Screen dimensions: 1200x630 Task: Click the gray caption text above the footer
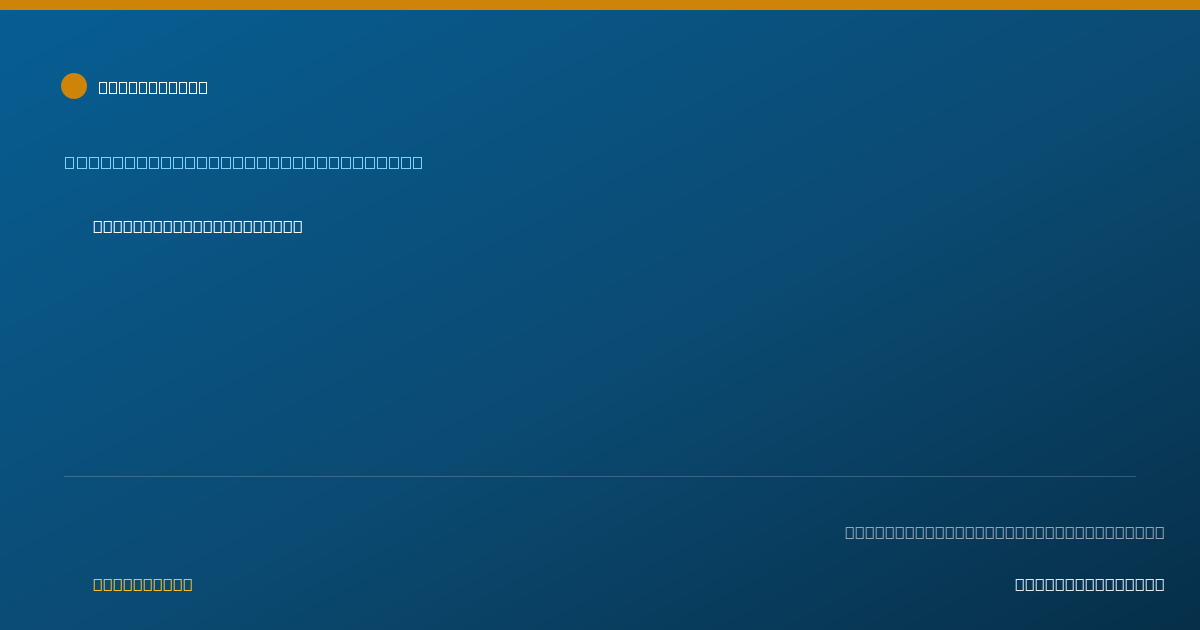coord(1005,532)
